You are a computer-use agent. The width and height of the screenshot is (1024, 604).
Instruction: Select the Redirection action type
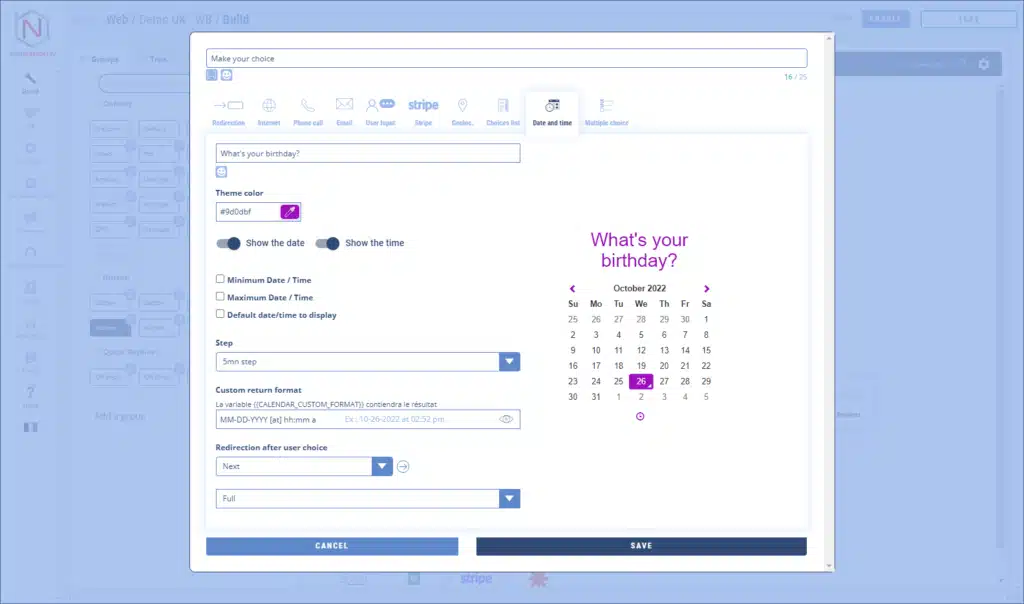pyautogui.click(x=228, y=111)
